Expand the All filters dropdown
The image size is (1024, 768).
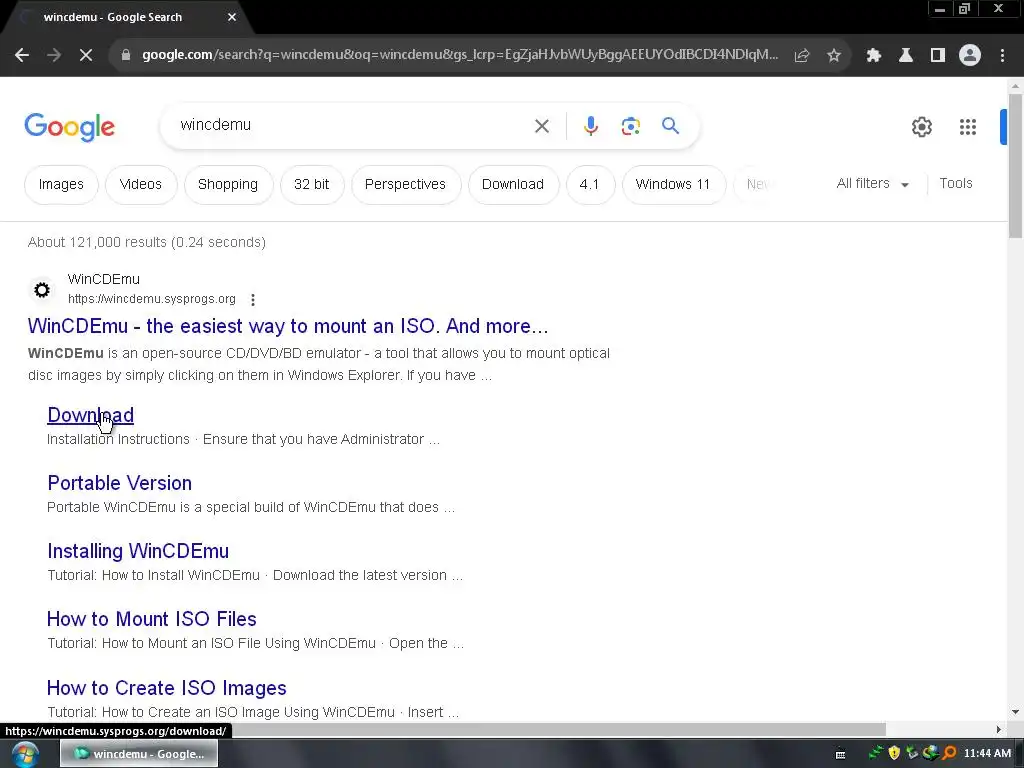pyautogui.click(x=872, y=184)
